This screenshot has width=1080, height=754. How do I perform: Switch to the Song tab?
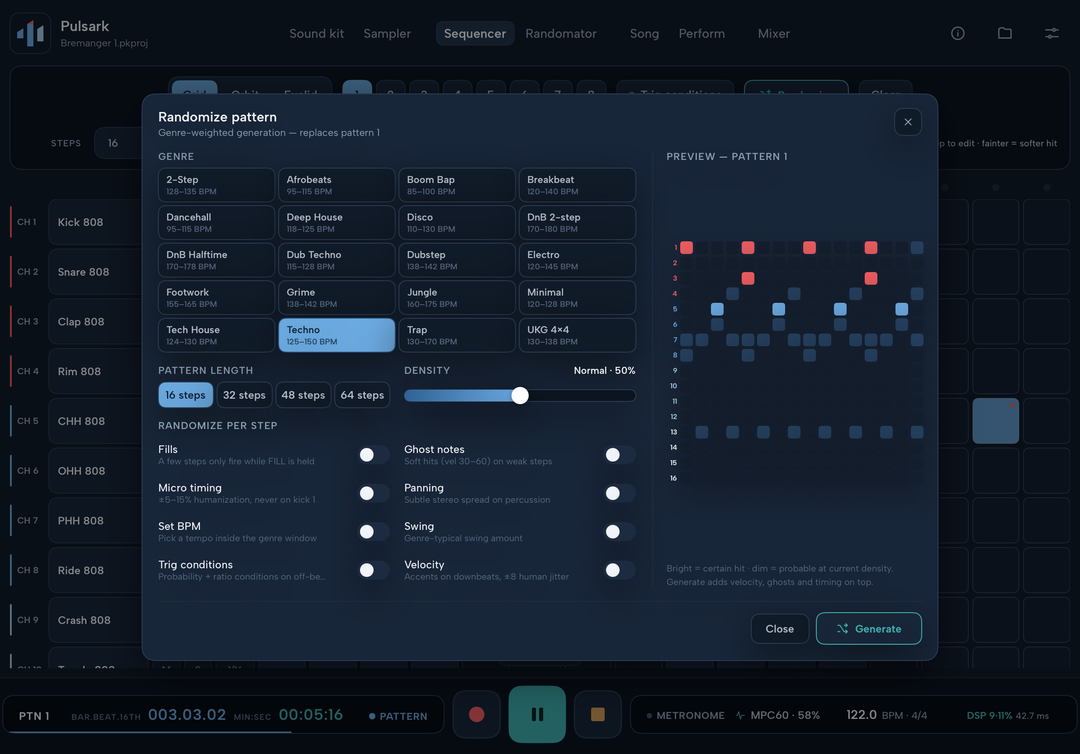pos(644,34)
